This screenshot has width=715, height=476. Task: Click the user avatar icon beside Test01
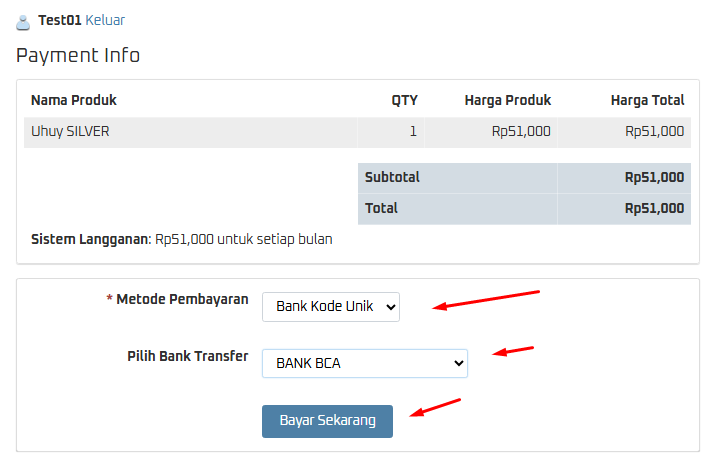23,21
